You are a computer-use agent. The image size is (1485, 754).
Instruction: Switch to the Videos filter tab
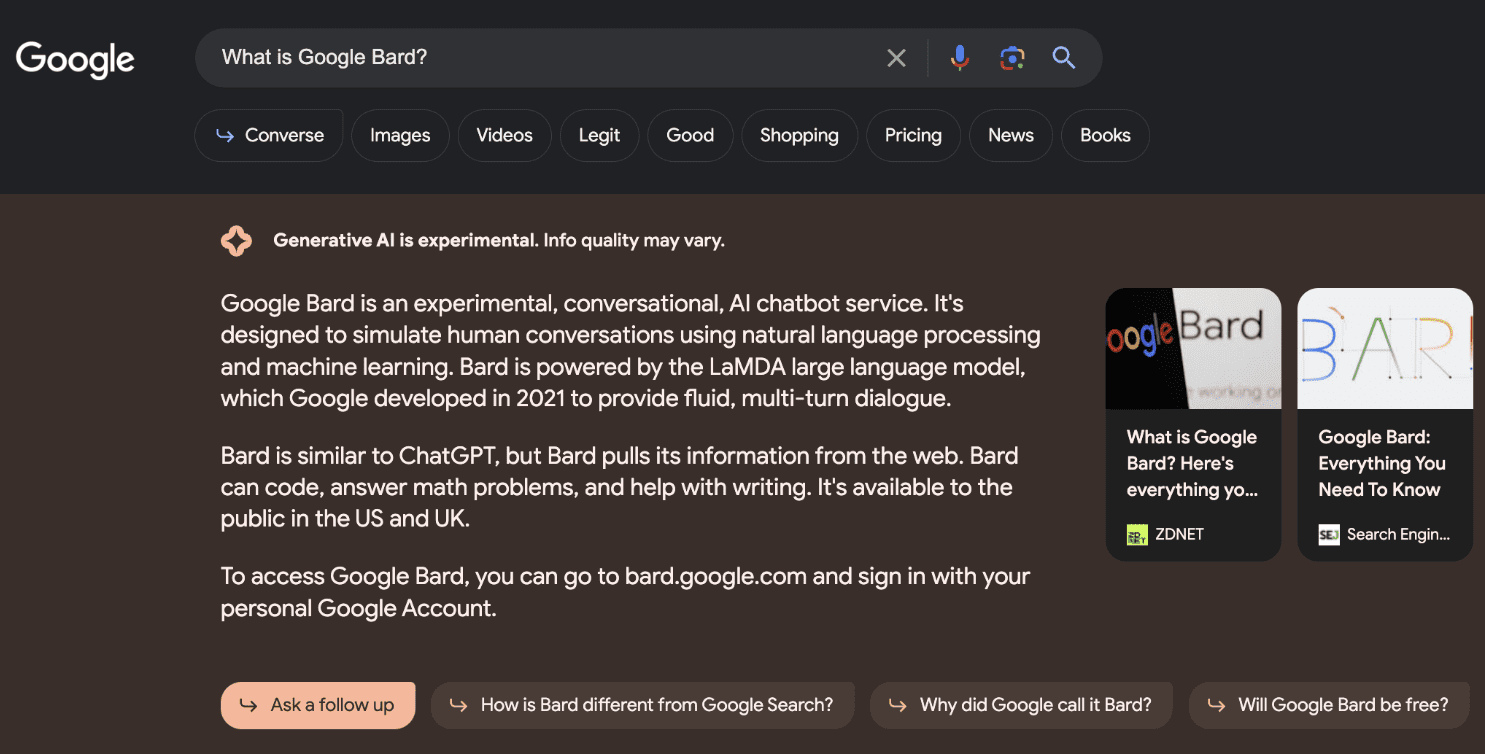504,135
